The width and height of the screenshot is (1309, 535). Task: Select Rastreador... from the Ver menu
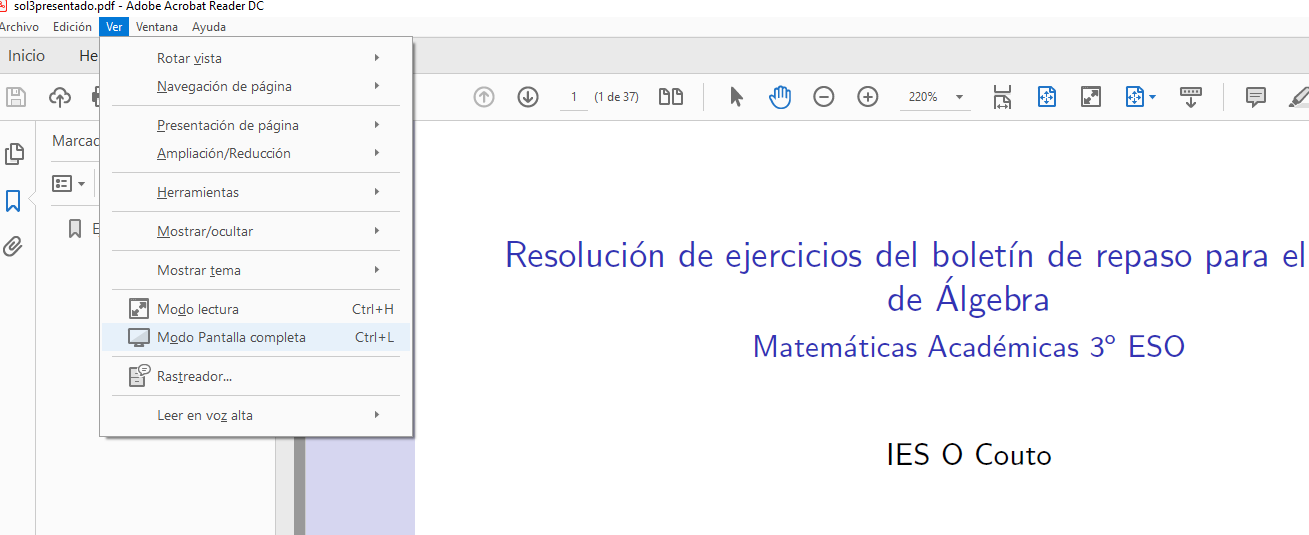194,376
